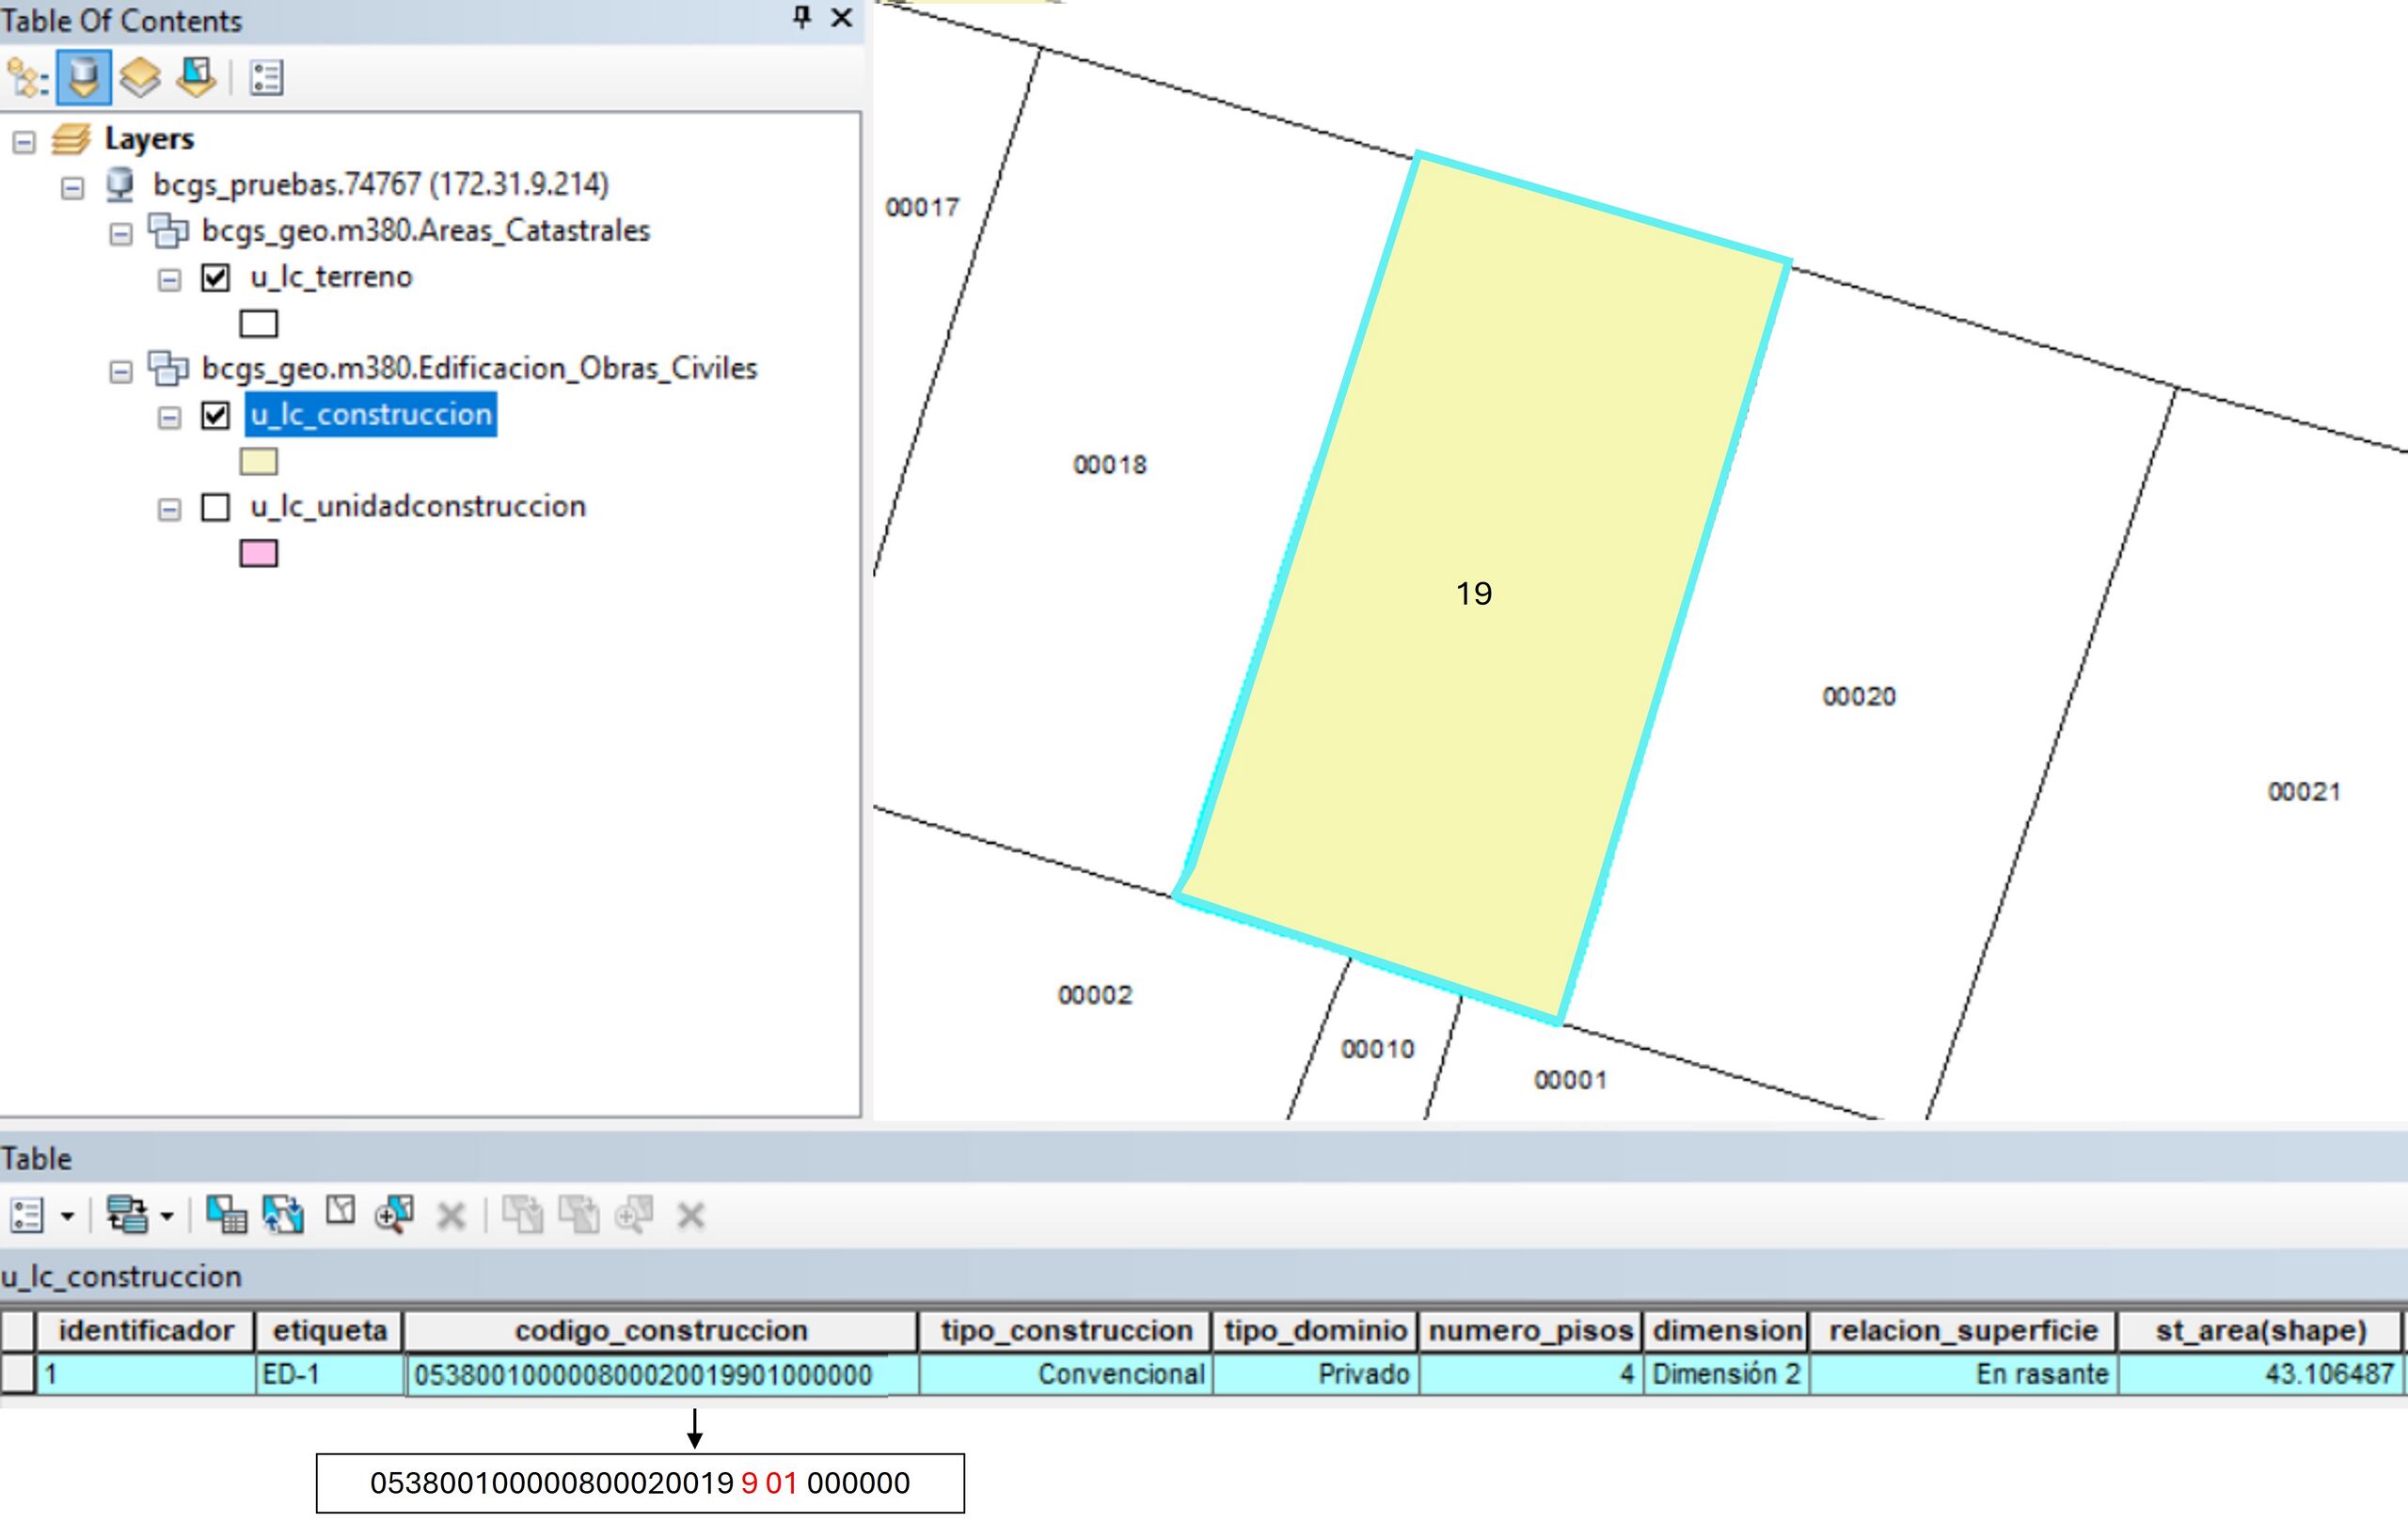Open Table Options dropdown arrow
Viewport: 2408px width, 1522px height.
tap(67, 1216)
